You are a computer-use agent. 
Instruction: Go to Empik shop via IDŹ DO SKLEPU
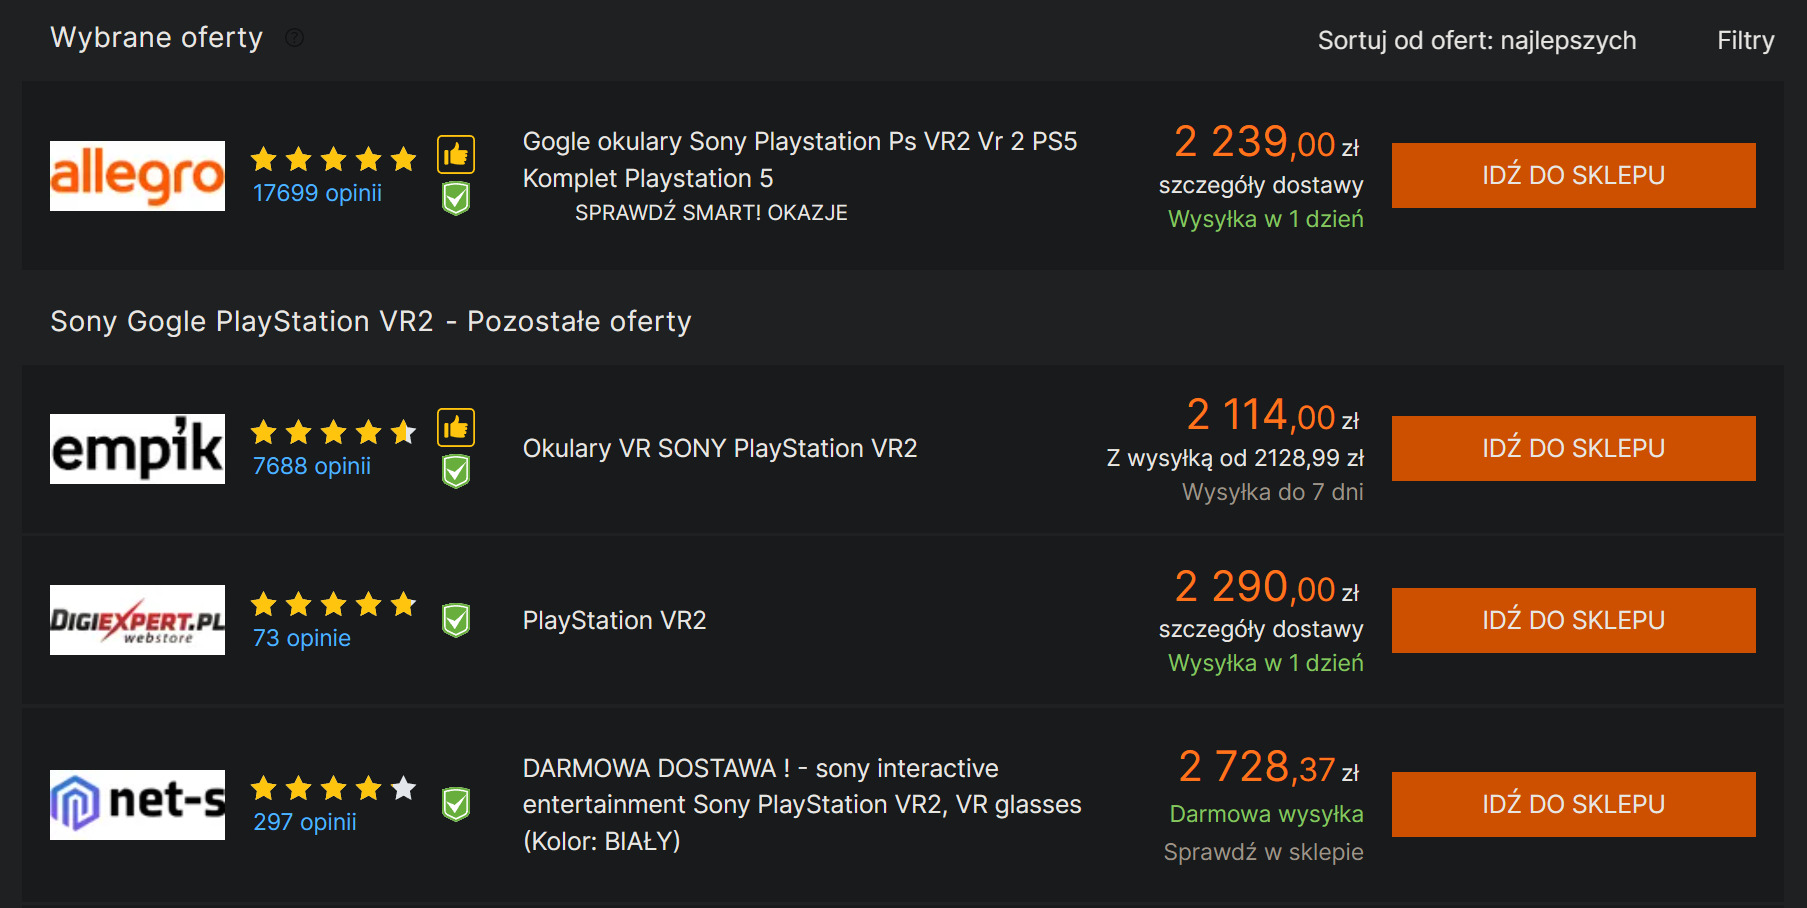coord(1573,449)
